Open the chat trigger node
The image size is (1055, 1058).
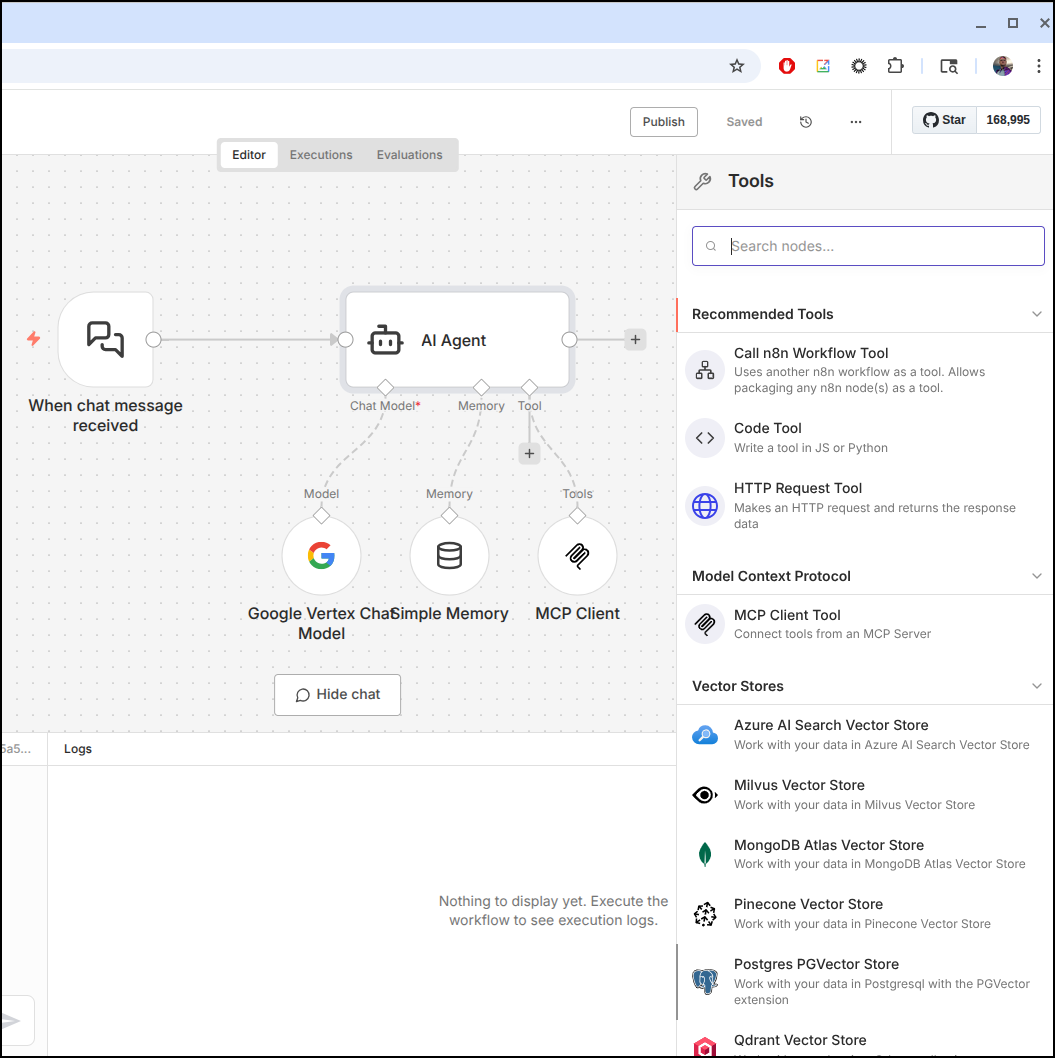(x=106, y=340)
